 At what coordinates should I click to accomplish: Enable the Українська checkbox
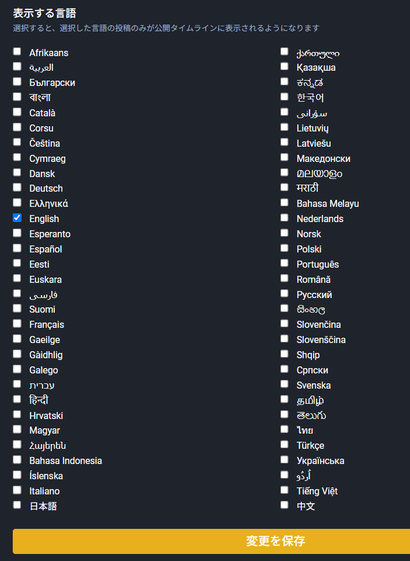click(284, 459)
